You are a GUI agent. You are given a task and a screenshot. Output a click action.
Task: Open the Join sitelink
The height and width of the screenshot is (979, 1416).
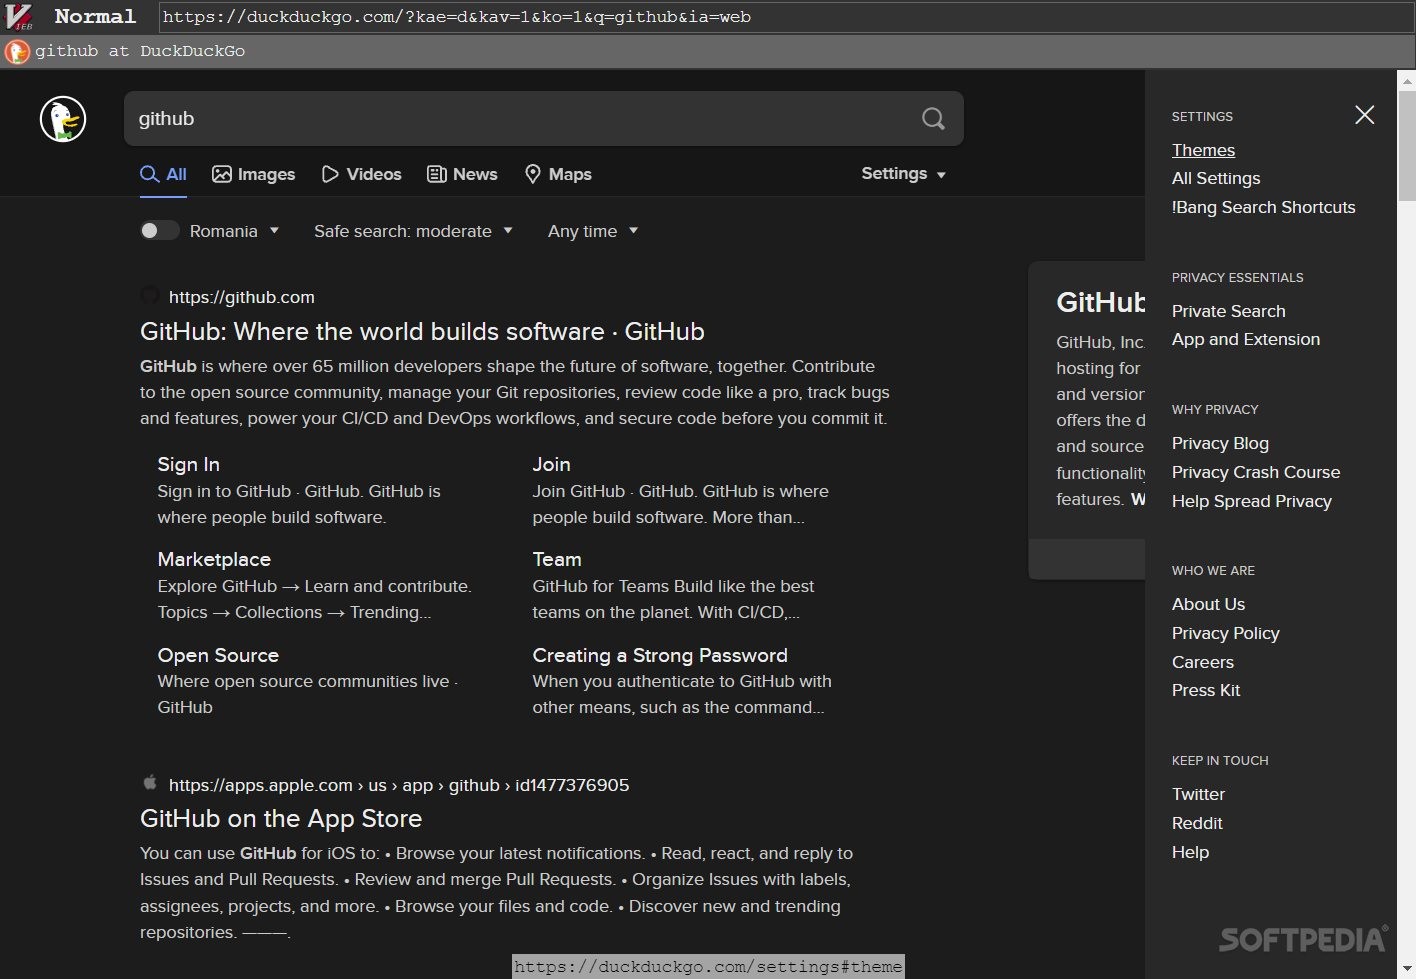551,464
